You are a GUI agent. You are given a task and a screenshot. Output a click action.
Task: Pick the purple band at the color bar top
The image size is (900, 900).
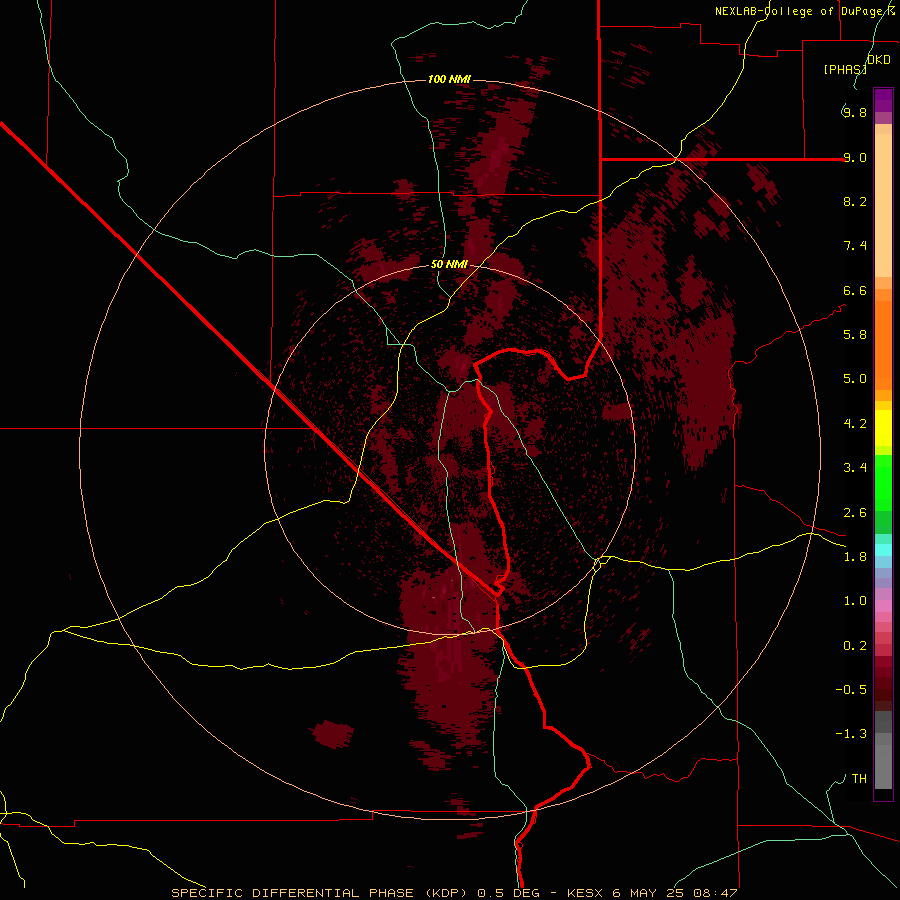883,100
